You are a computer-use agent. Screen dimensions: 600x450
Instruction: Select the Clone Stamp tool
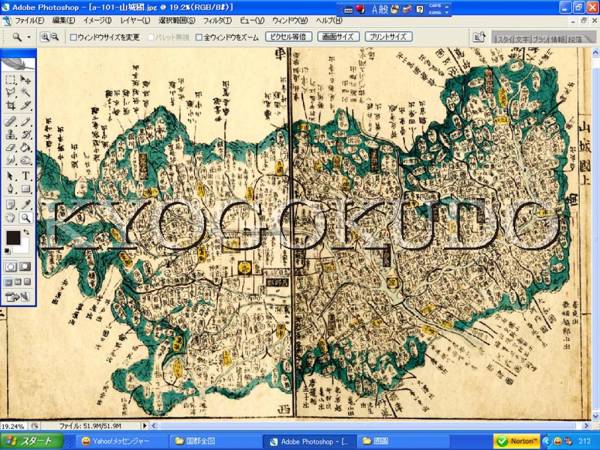click(11, 135)
